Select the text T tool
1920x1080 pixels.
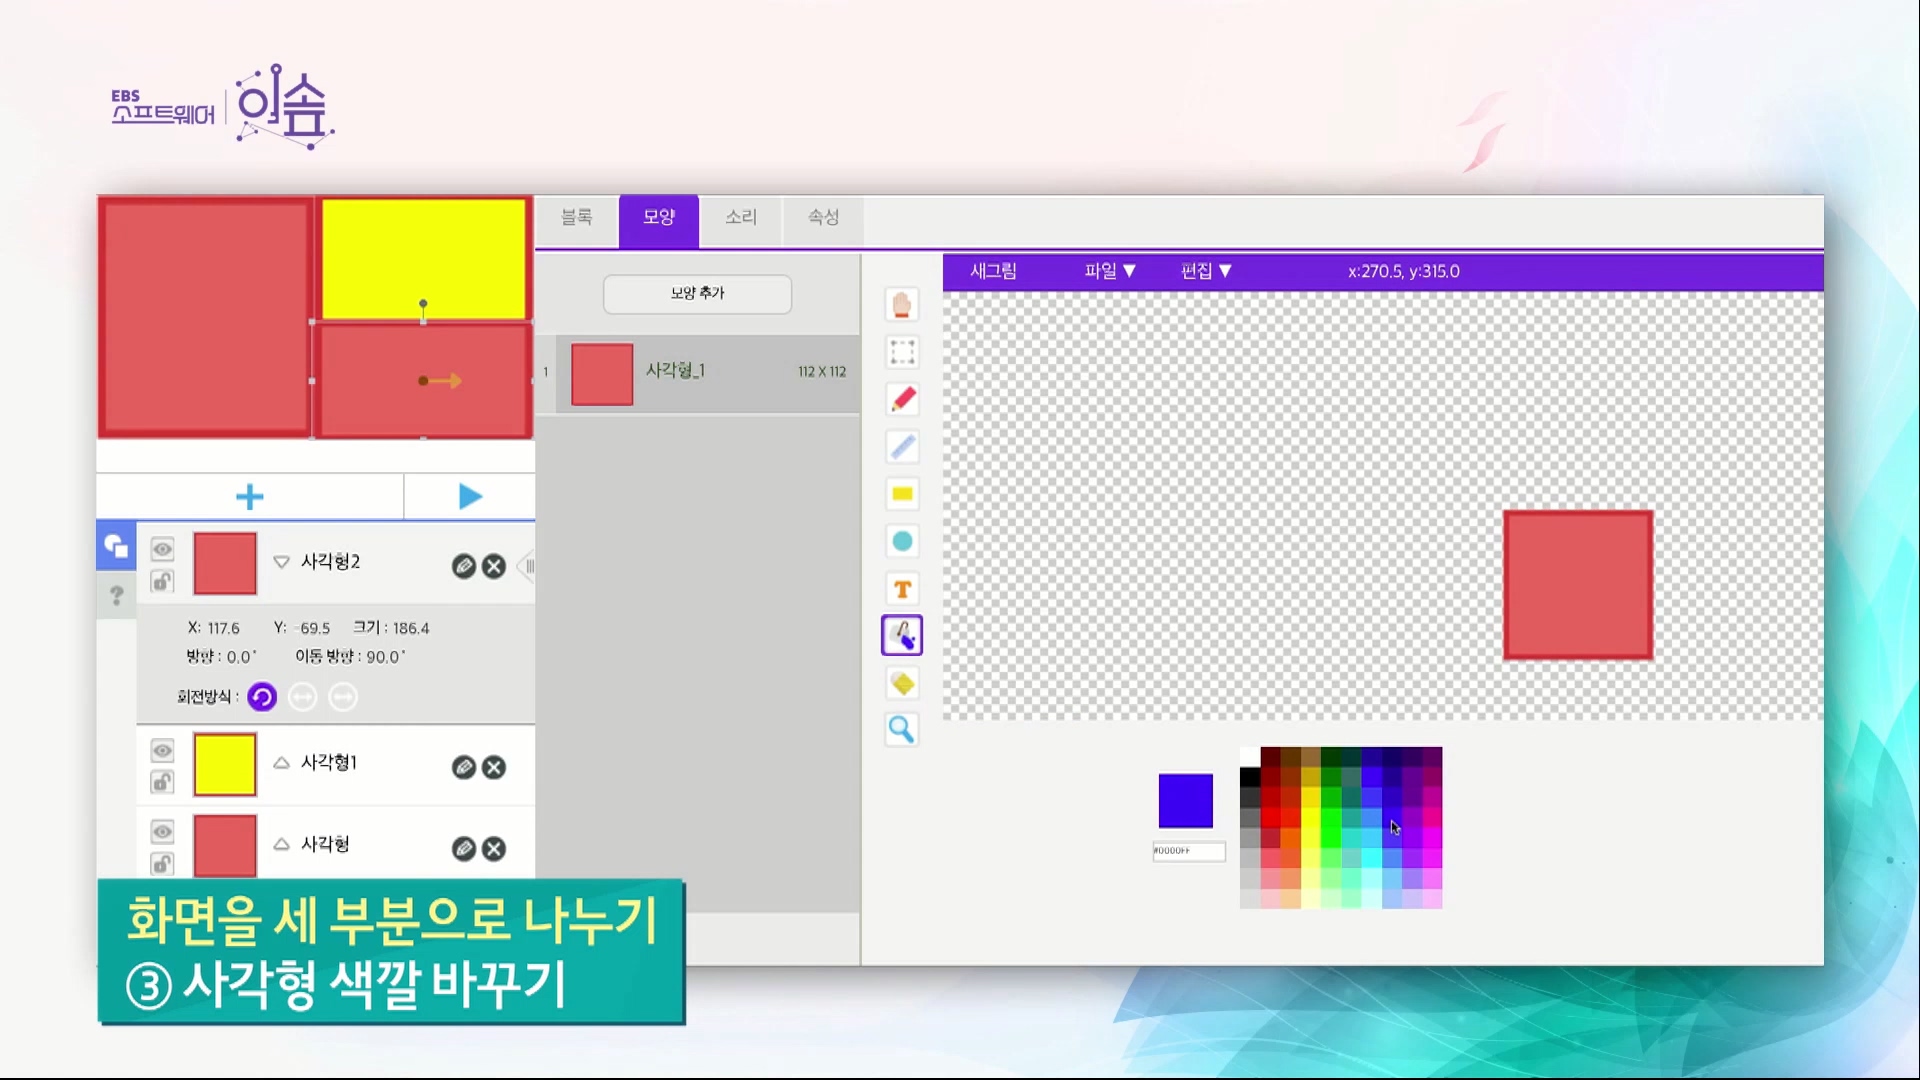click(902, 589)
